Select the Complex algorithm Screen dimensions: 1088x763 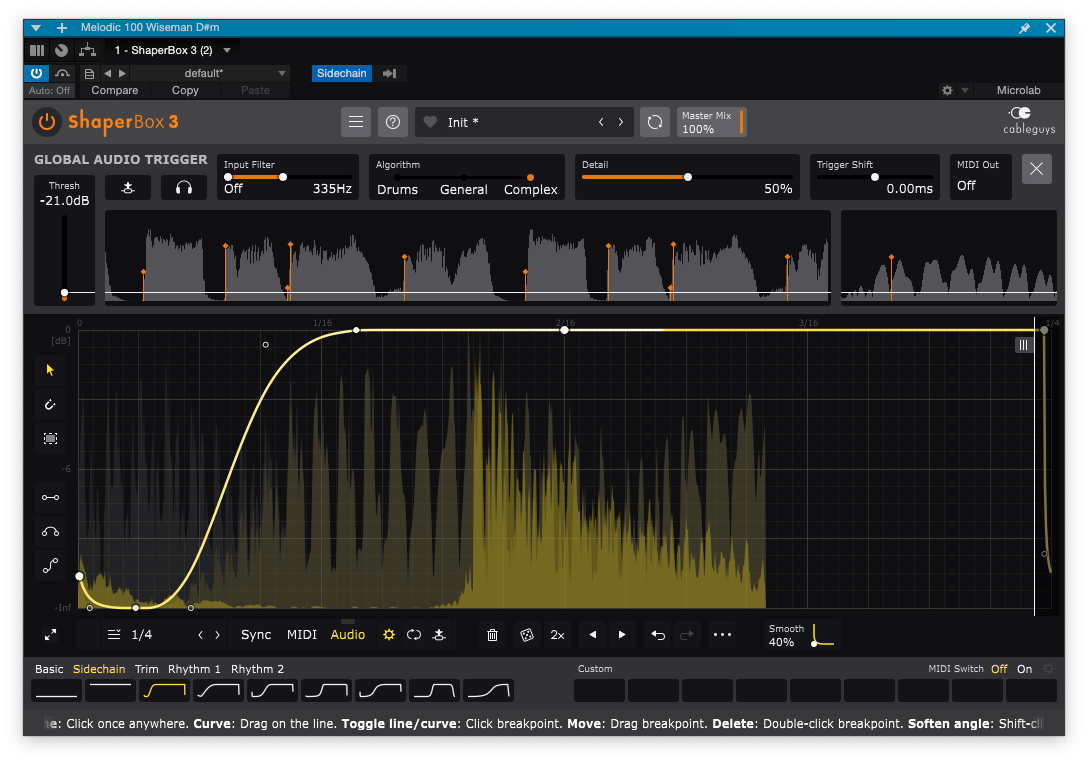pos(530,189)
